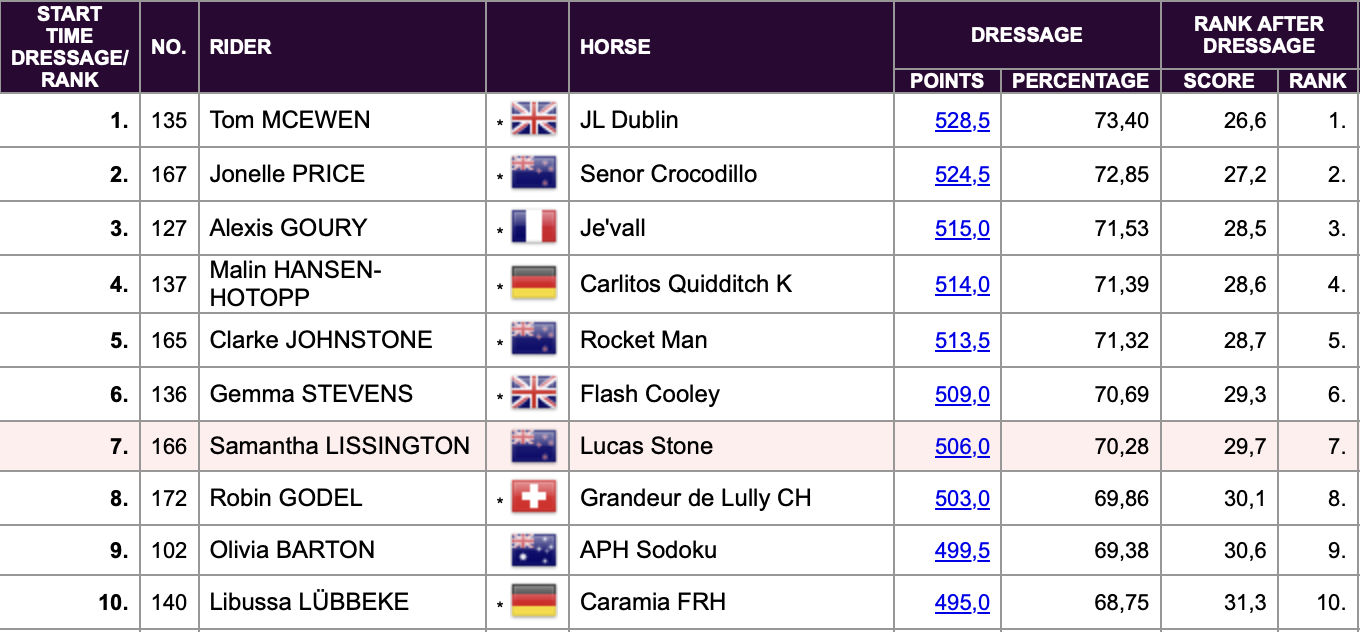Click the horse name Senor Crocodillo
The width and height of the screenshot is (1360, 632).
tap(668, 174)
